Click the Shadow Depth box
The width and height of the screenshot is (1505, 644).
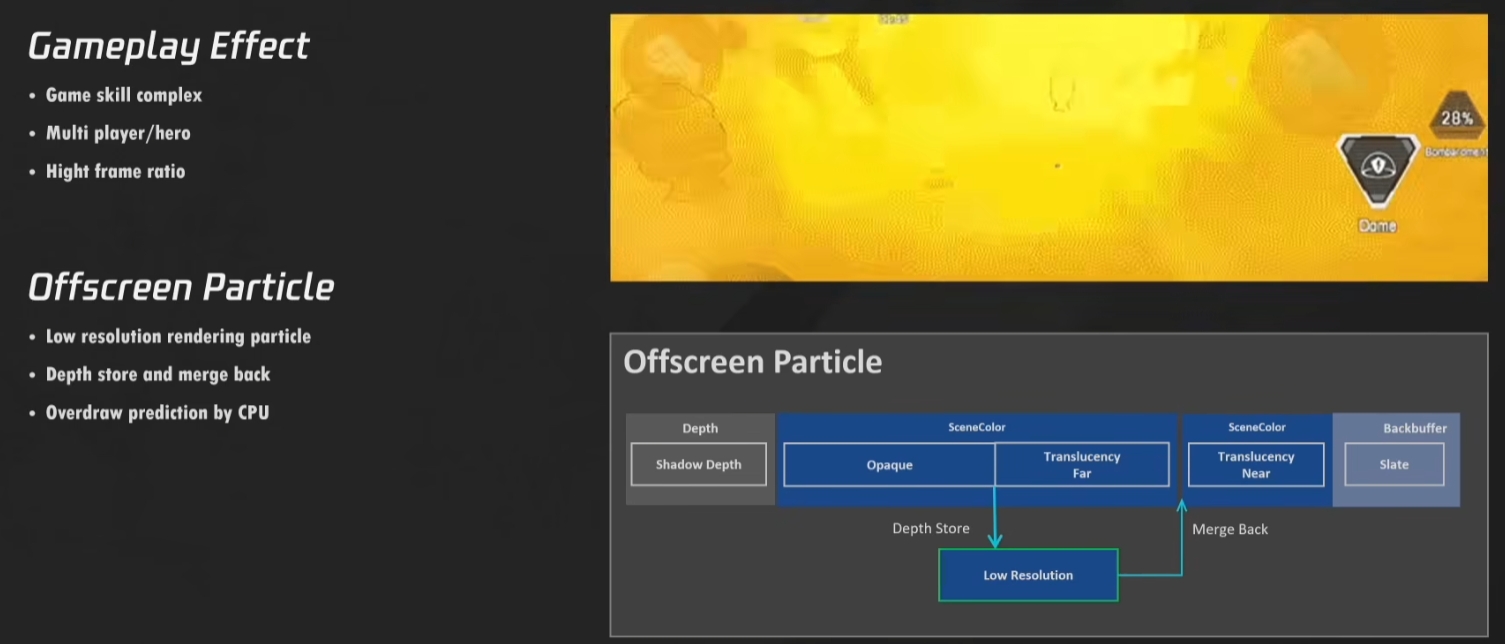point(699,464)
